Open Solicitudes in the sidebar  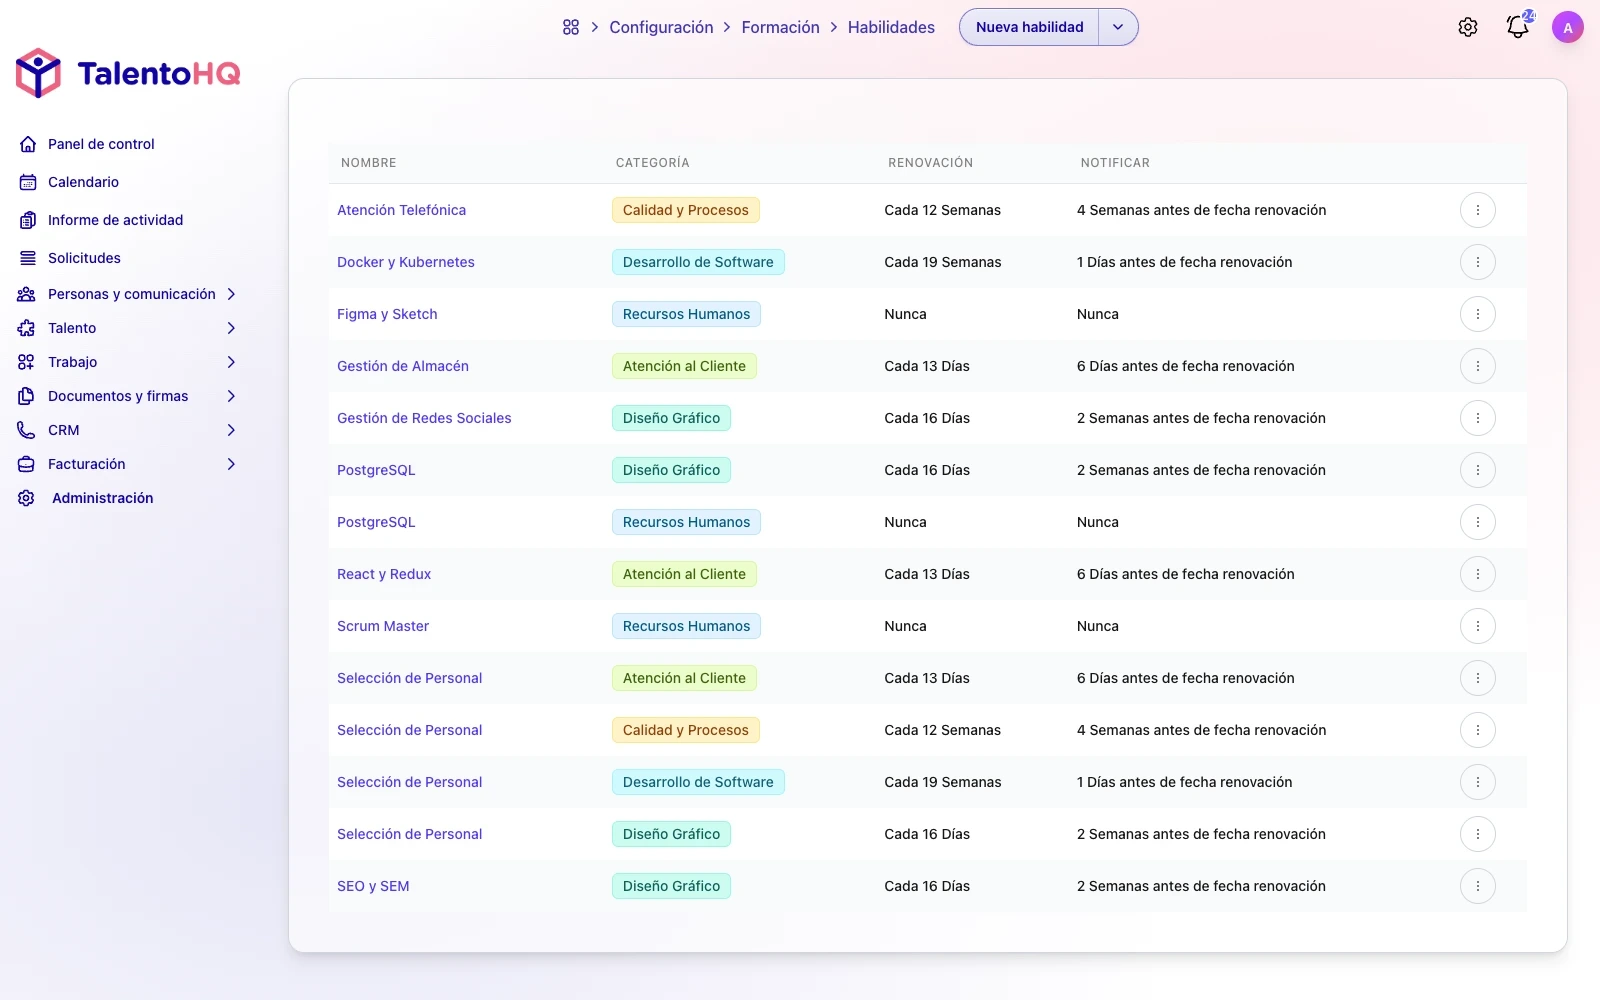point(84,258)
